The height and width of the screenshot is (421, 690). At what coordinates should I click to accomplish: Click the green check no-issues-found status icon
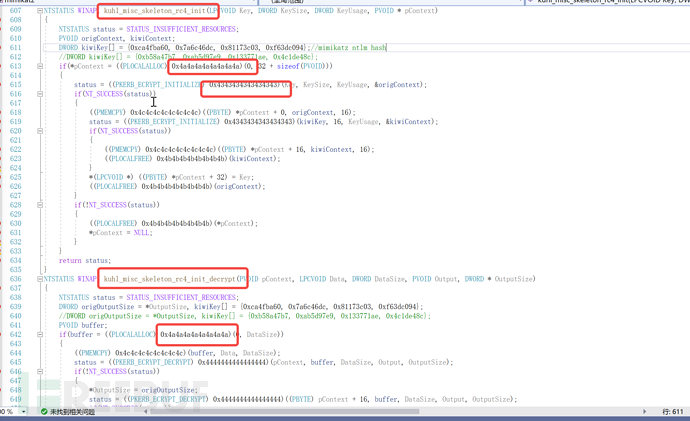tap(44, 412)
